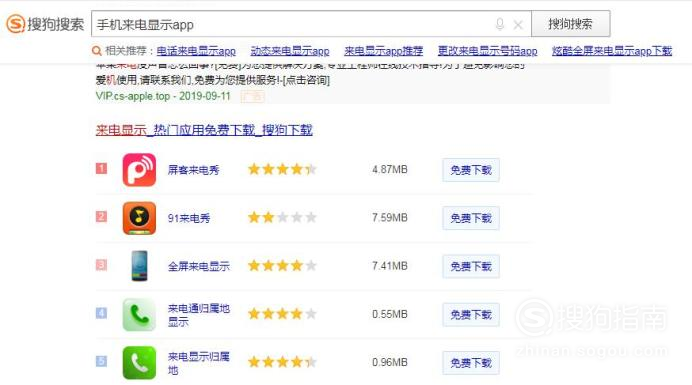Image resolution: width=692 pixels, height=385 pixels.
Task: Open the 91来电秀 app name link
Action: [x=189, y=218]
